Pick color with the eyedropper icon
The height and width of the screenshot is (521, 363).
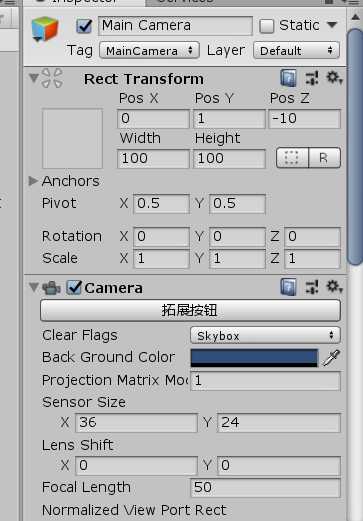click(331, 358)
